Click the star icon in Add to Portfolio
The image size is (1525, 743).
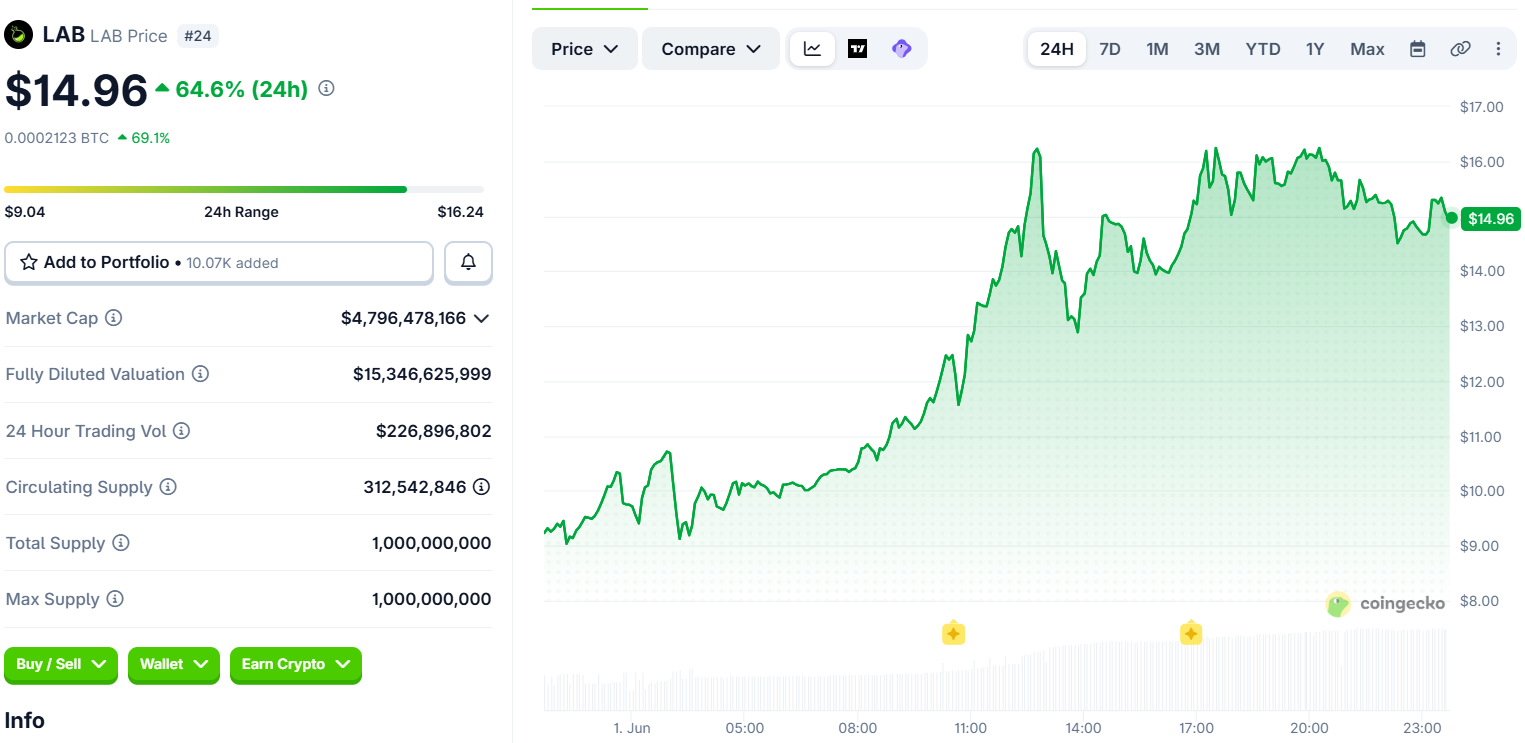[28, 262]
